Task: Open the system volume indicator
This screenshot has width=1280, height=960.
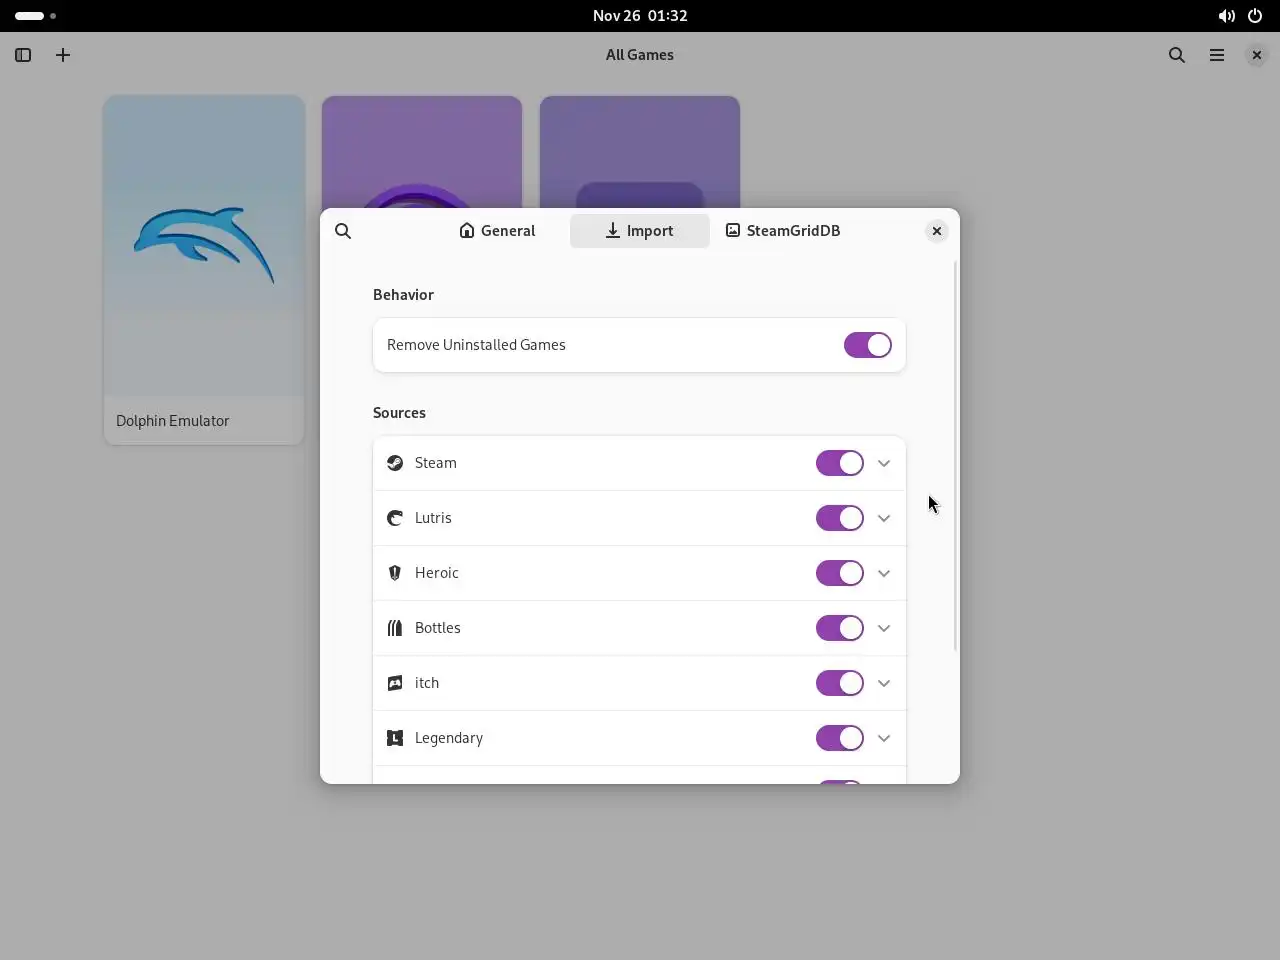Action: coord(1226,16)
